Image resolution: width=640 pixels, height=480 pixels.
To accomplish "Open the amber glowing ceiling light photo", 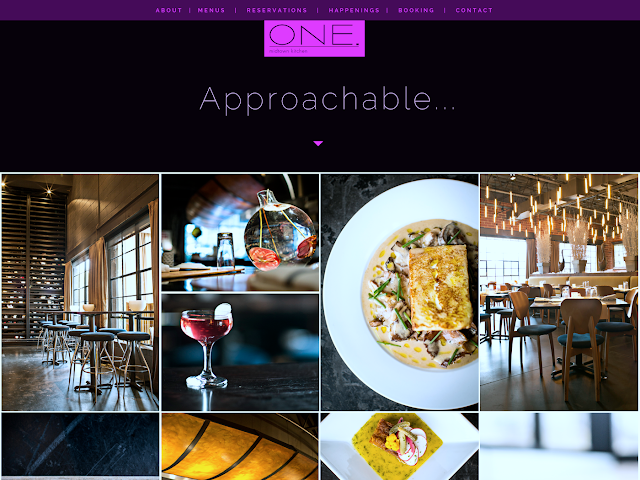I will (x=240, y=447).
